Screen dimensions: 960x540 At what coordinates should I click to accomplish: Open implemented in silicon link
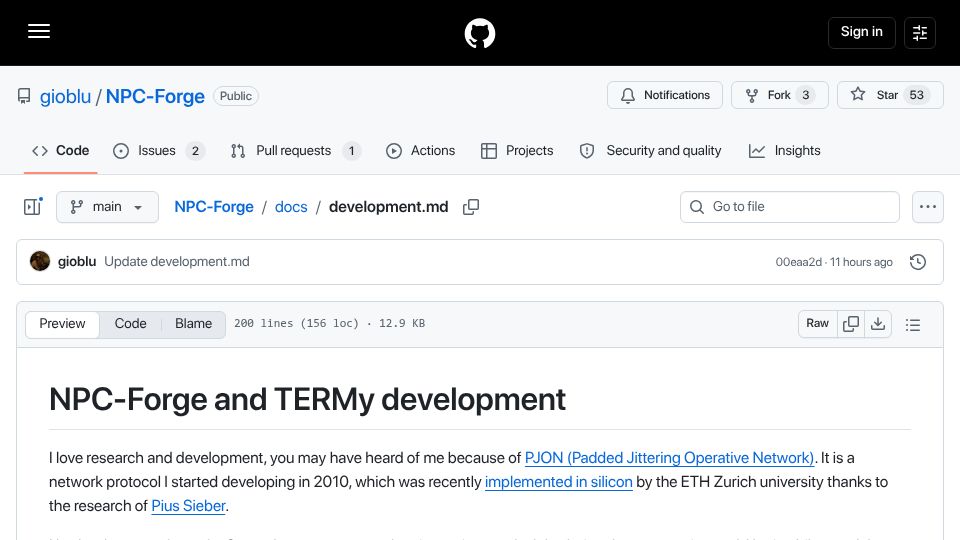pyautogui.click(x=558, y=482)
